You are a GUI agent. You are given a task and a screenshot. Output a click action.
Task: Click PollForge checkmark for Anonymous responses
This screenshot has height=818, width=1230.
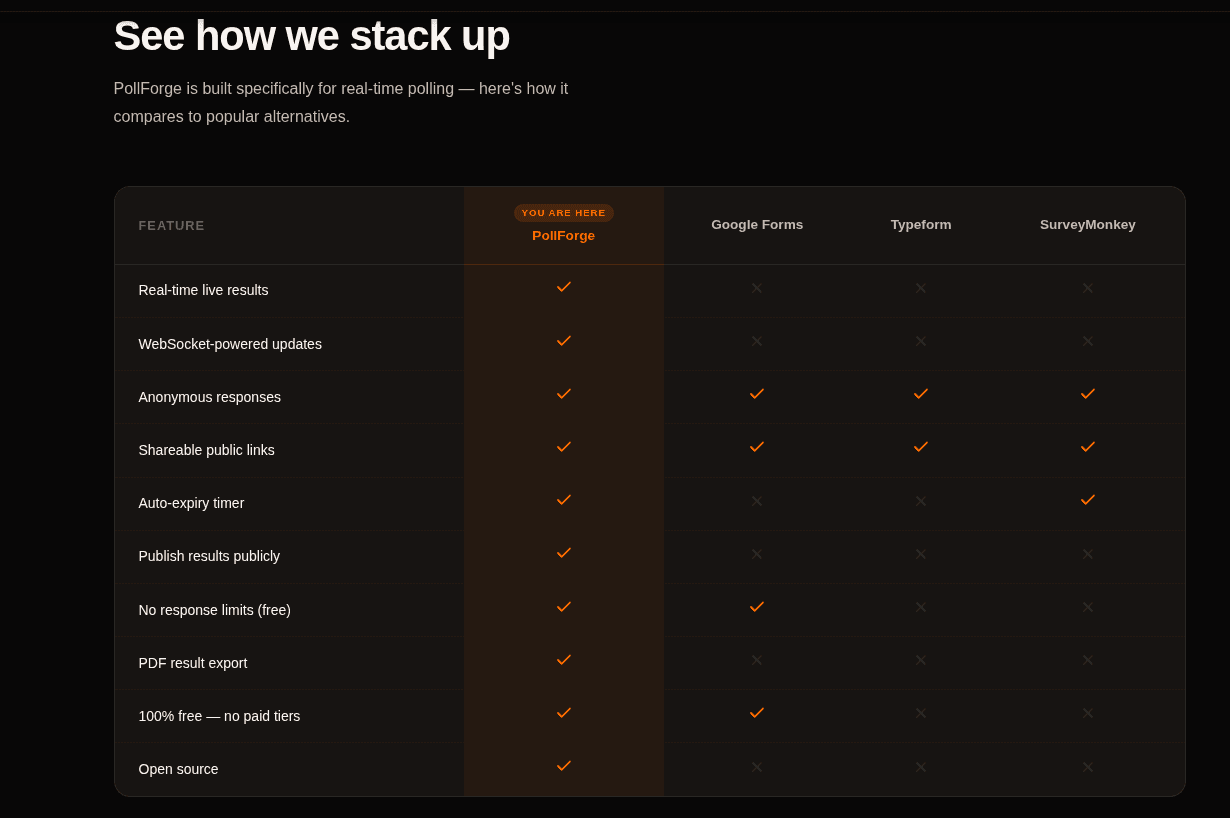click(564, 393)
